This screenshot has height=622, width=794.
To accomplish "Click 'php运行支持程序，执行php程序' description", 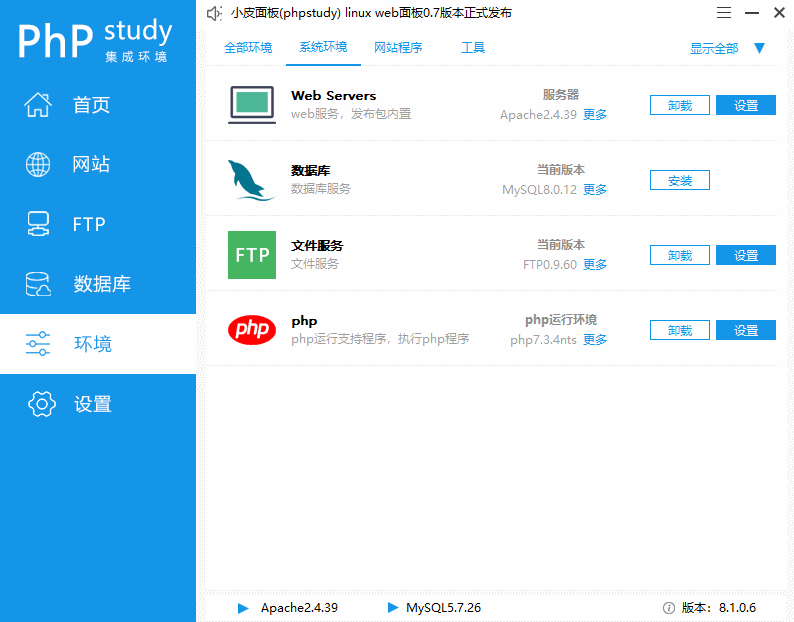I will tap(380, 339).
